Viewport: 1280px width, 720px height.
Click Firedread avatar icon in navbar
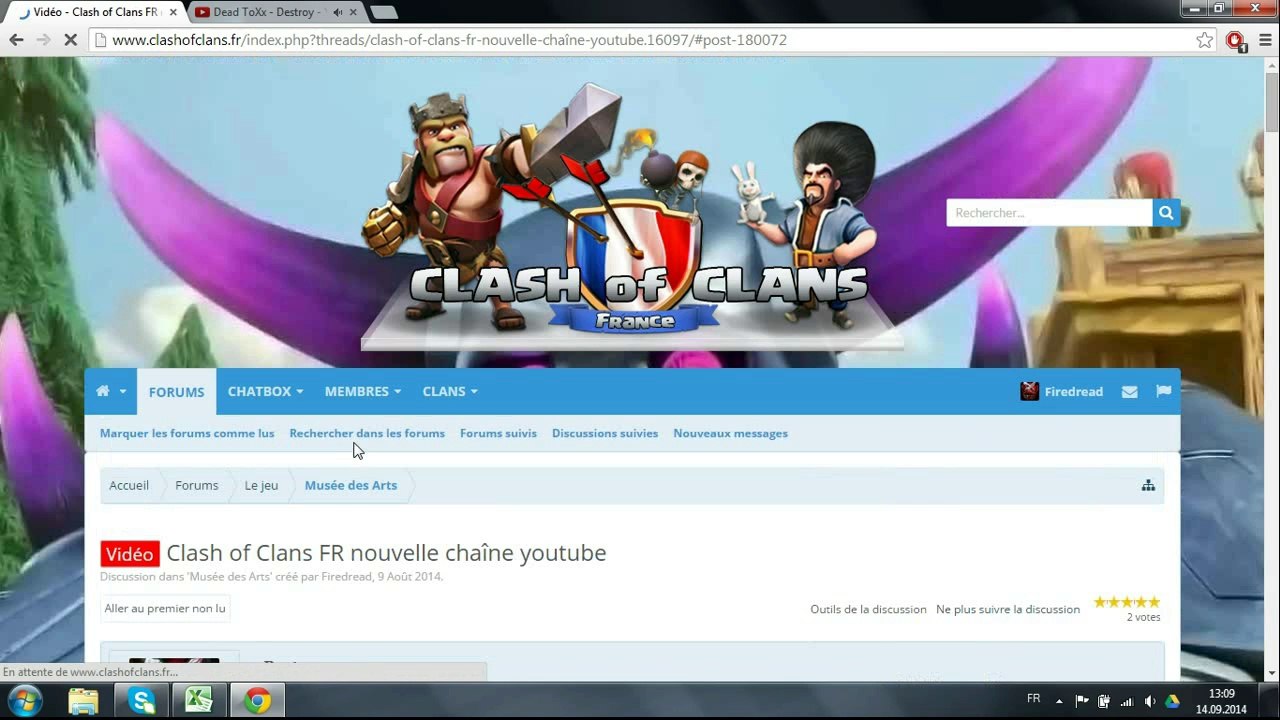coord(1029,391)
